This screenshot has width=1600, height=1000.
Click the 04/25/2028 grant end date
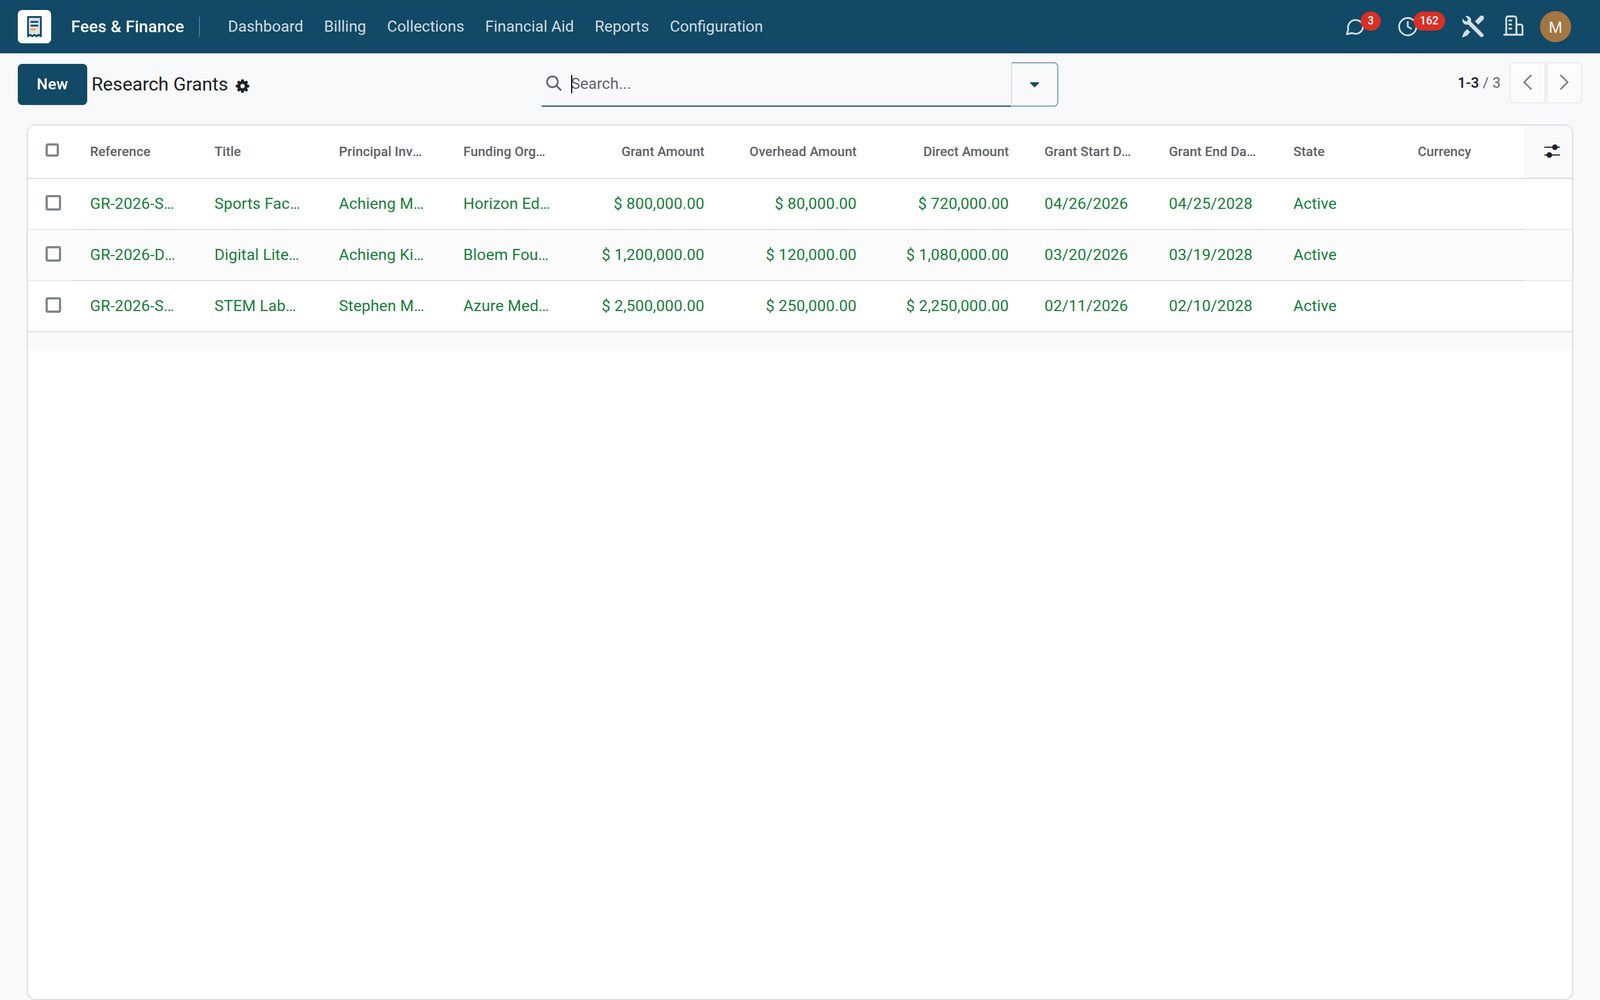click(1210, 204)
